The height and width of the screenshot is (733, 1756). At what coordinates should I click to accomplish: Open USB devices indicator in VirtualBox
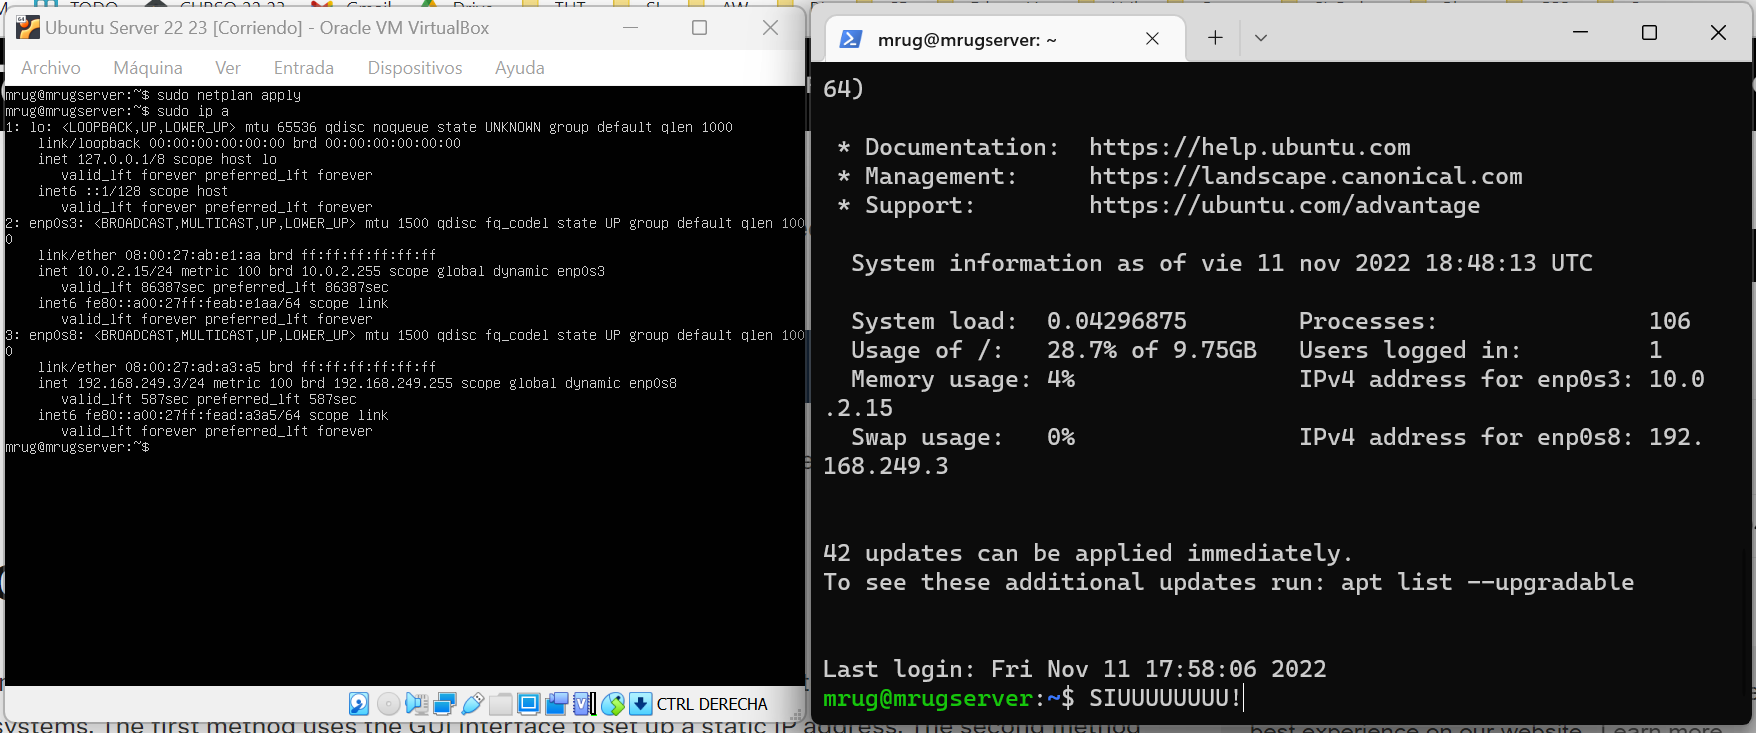473,704
